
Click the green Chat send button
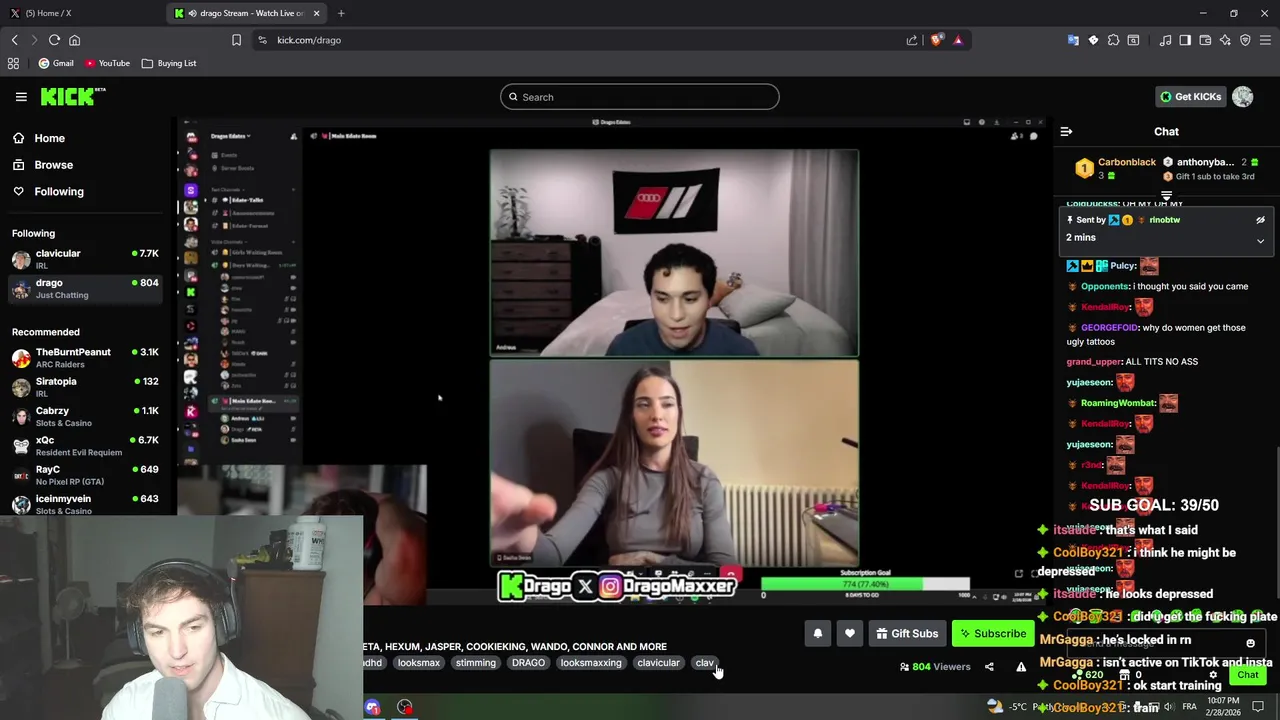point(1247,675)
